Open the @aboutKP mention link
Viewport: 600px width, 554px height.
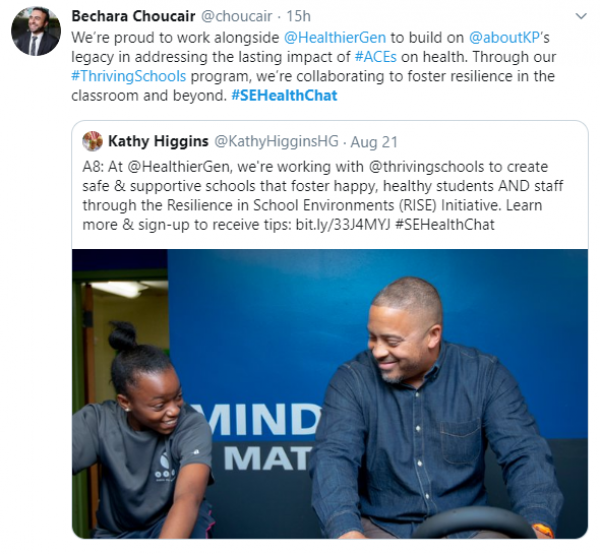click(x=504, y=37)
